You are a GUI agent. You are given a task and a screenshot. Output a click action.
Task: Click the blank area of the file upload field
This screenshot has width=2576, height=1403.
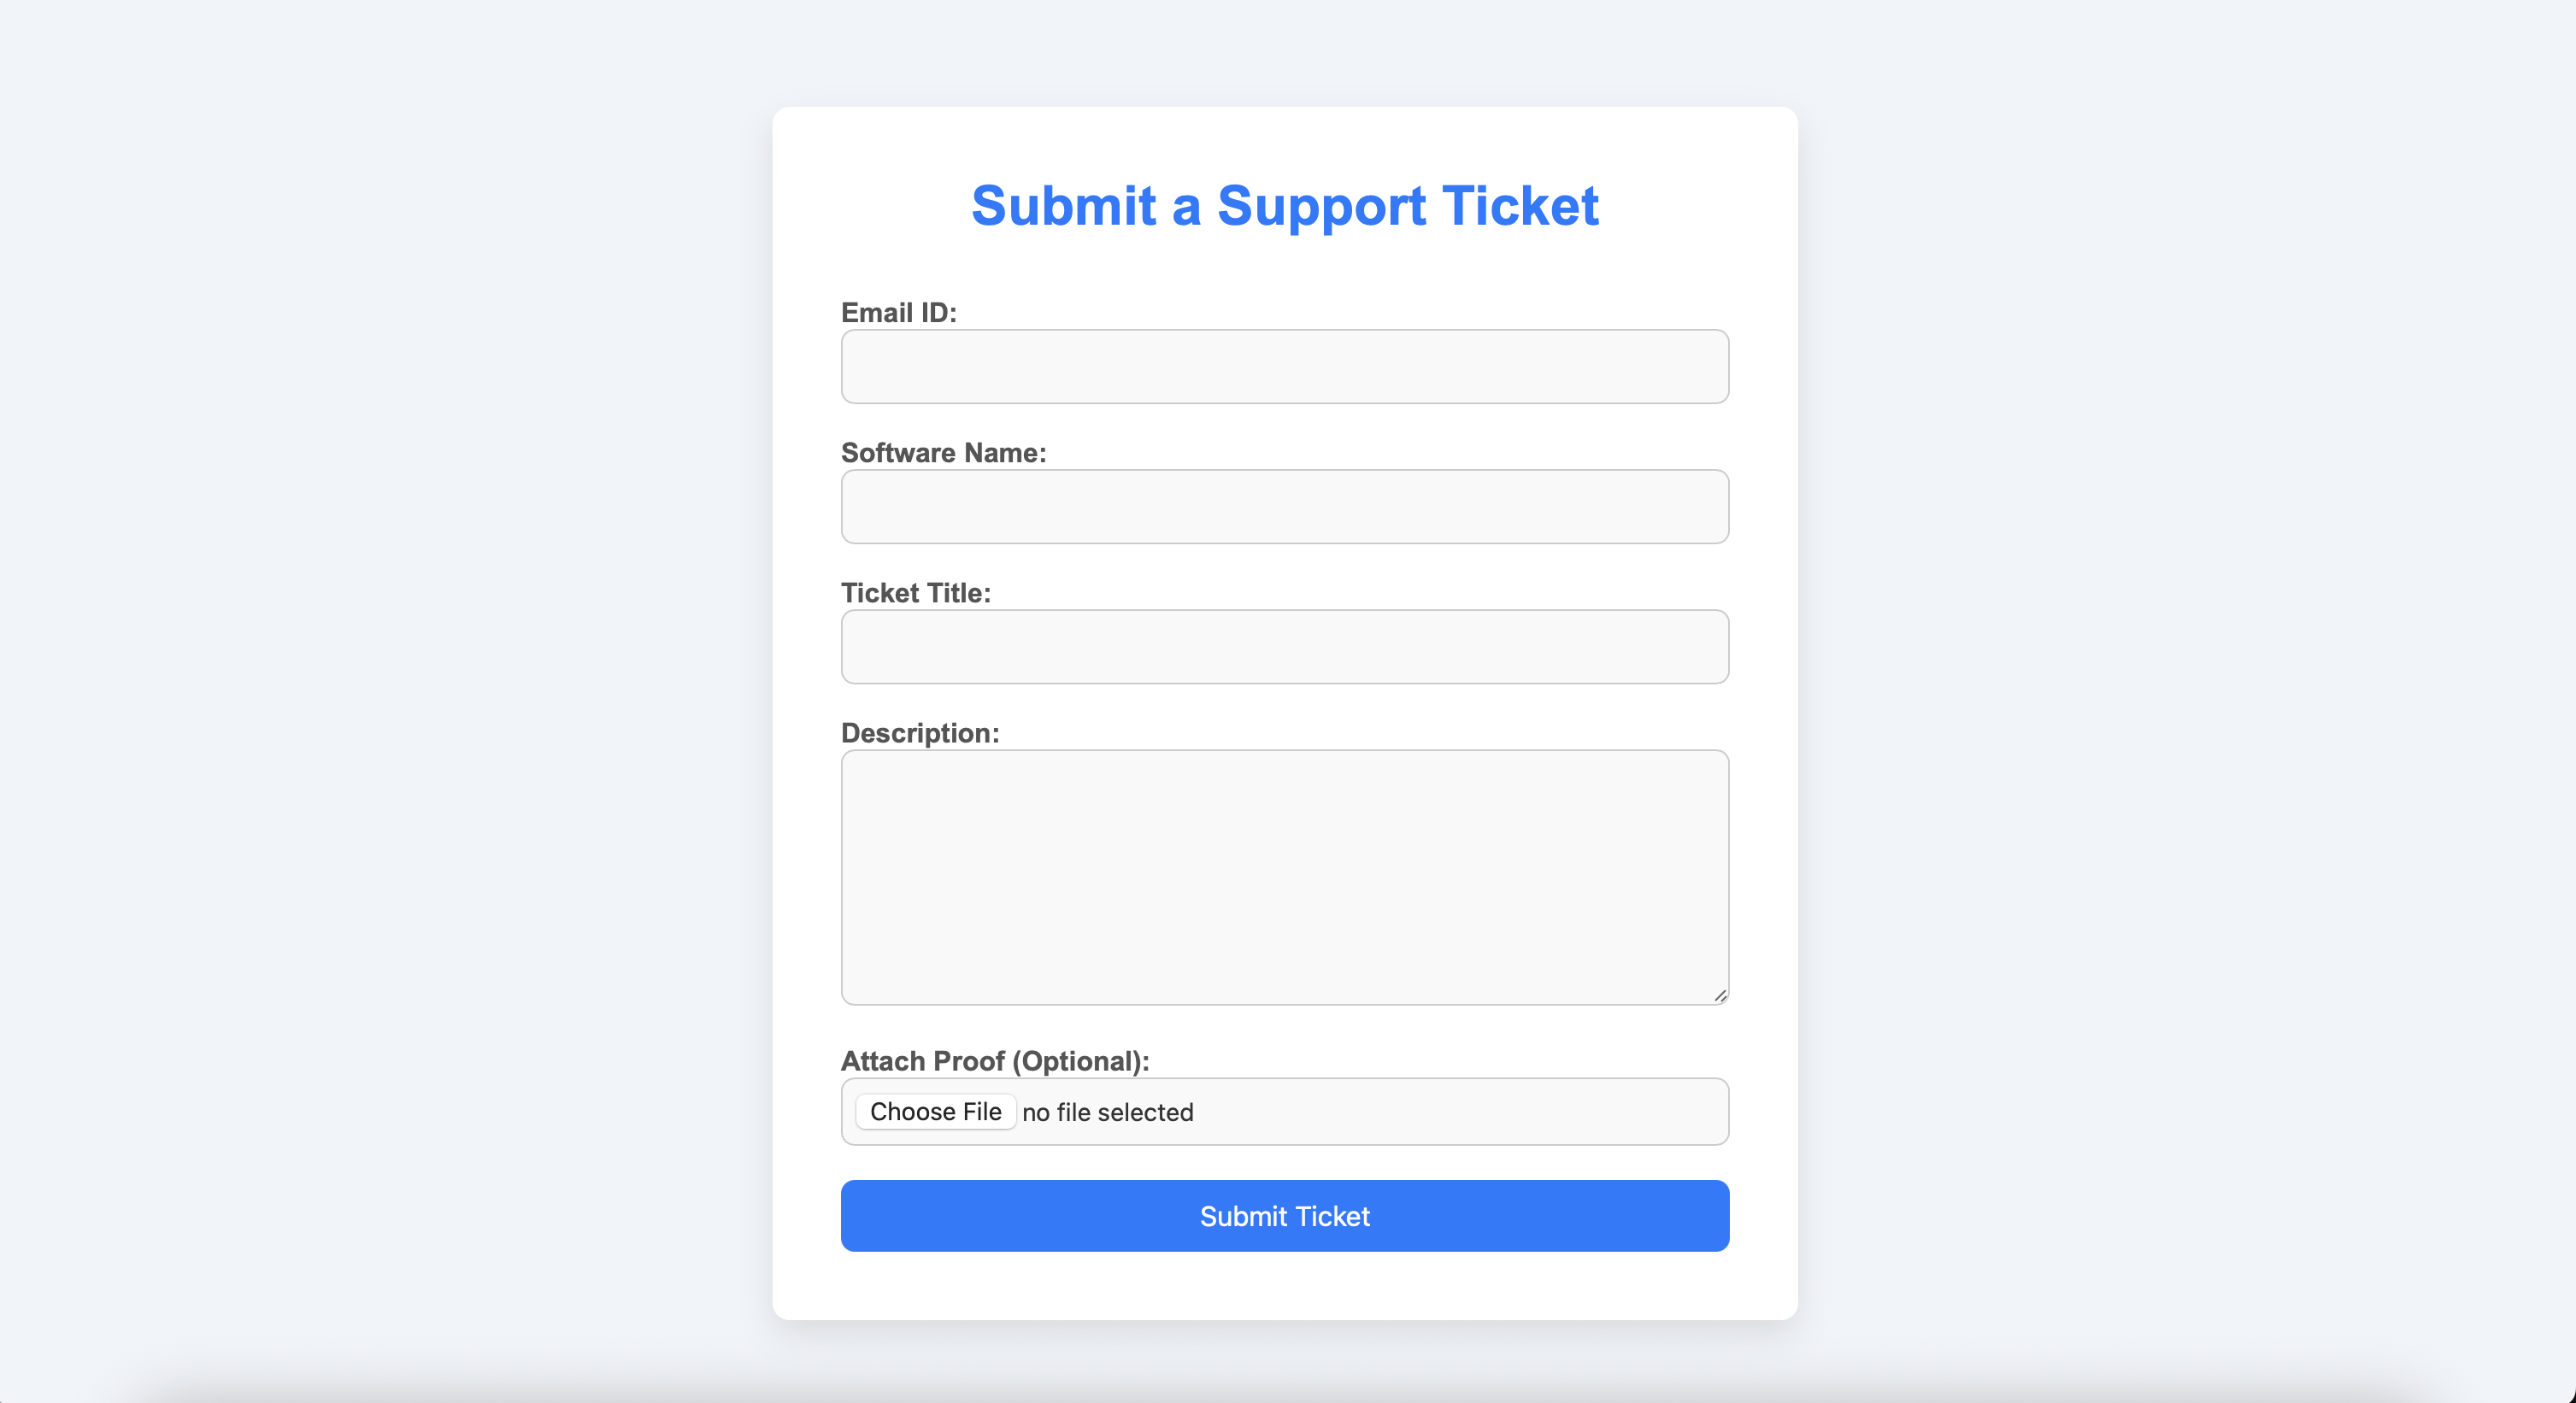pyautogui.click(x=1460, y=1112)
